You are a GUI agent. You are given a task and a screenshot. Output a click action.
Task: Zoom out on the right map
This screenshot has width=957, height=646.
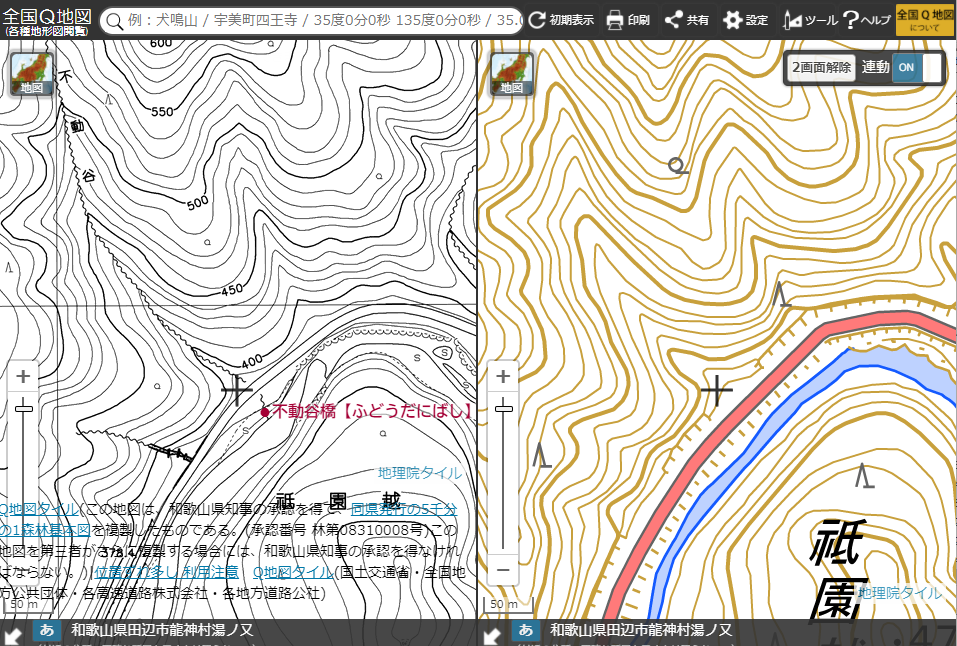(x=502, y=570)
